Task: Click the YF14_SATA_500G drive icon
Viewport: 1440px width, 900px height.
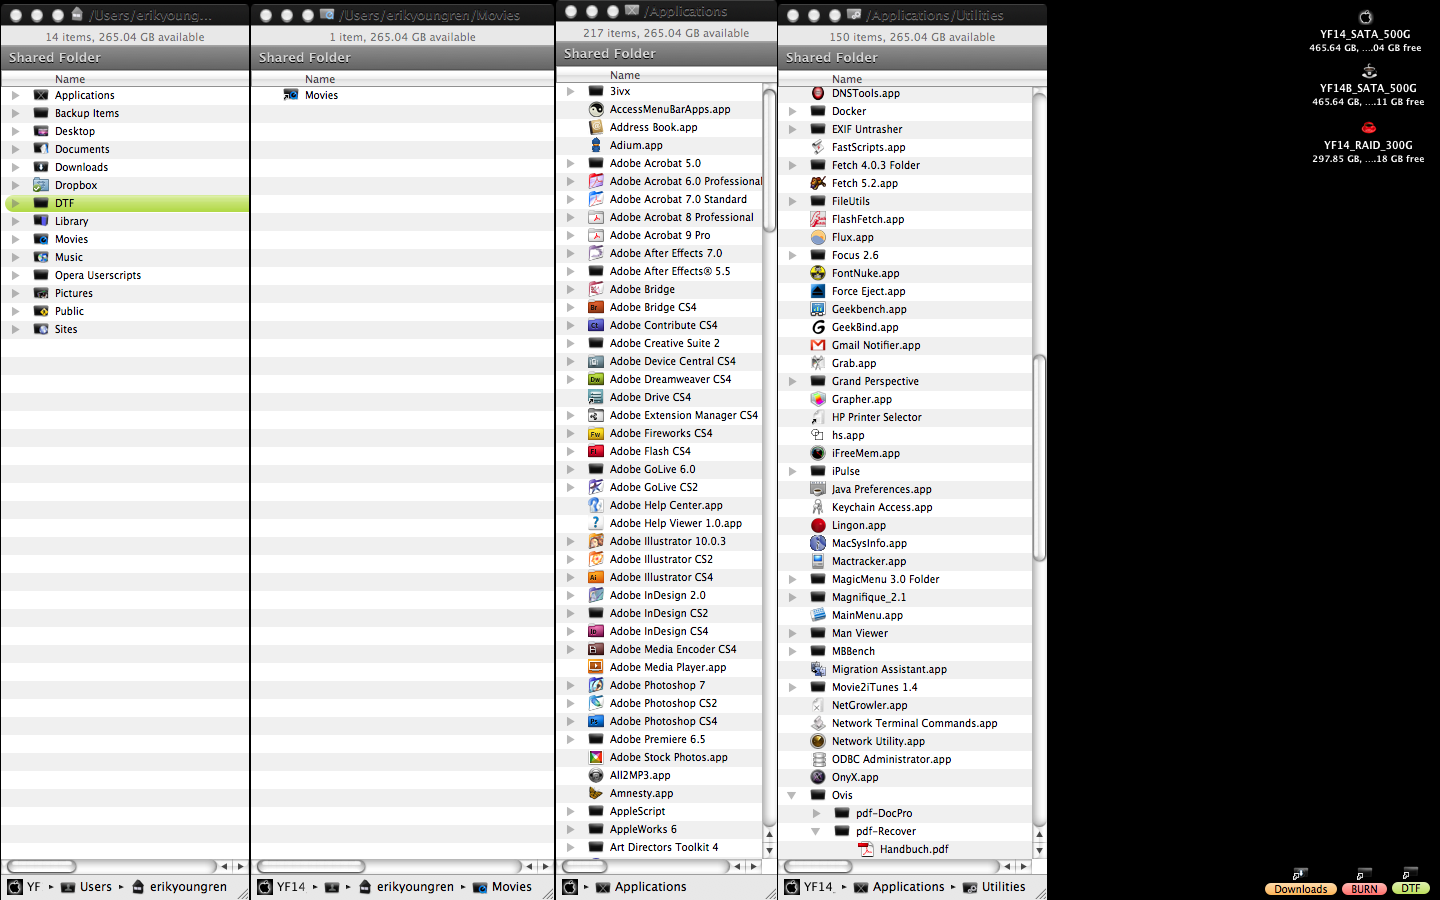Action: point(1365,17)
